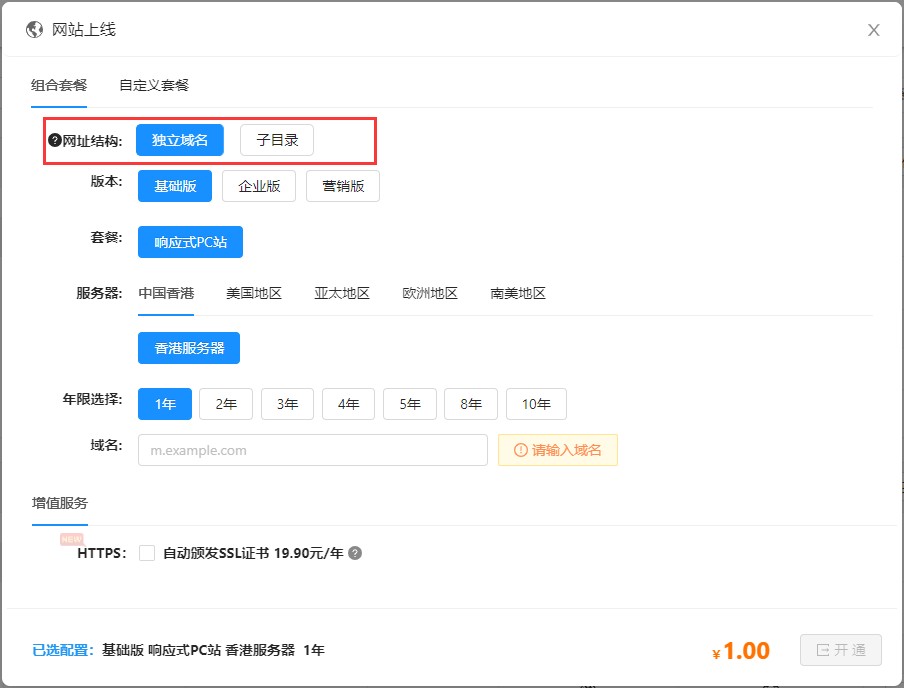The height and width of the screenshot is (688, 904).
Task: Enable 自动颁发SSL证书 checkbox
Action: coord(147,553)
